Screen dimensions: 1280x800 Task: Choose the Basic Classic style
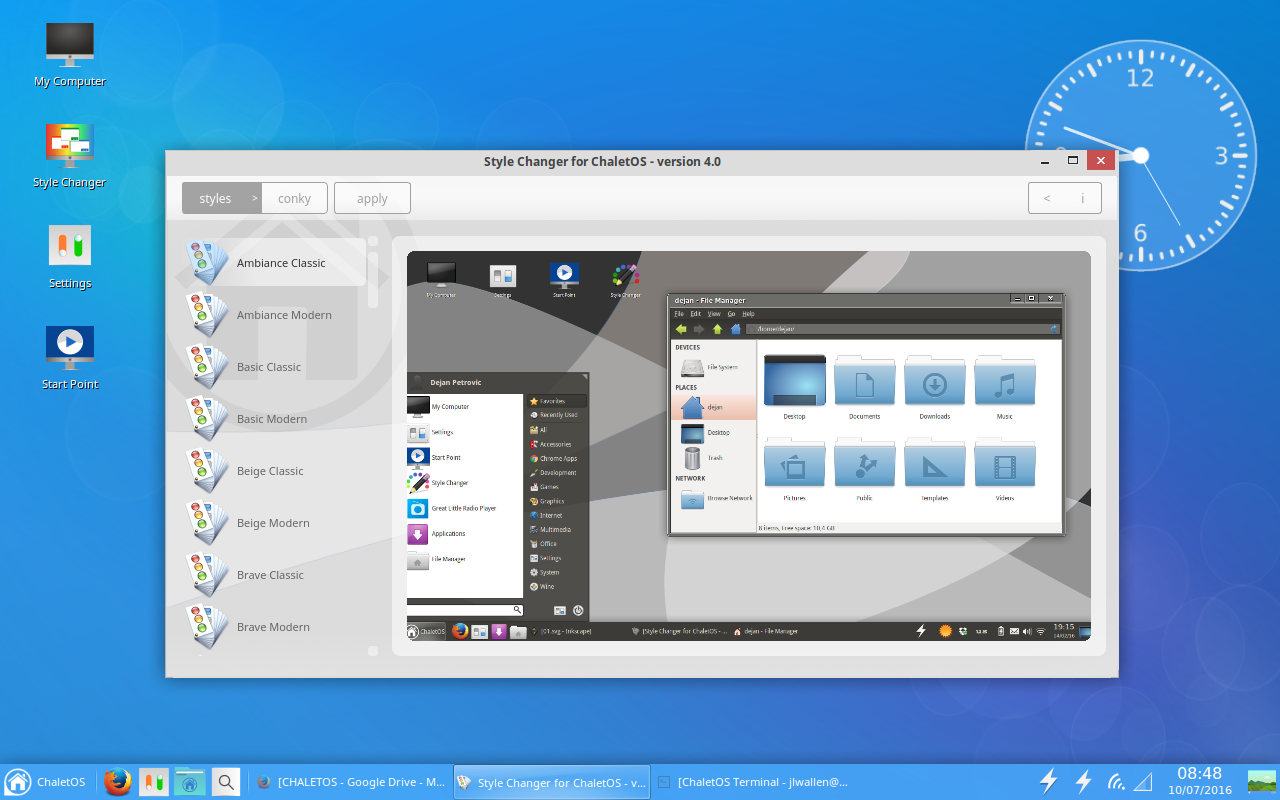tap(274, 367)
